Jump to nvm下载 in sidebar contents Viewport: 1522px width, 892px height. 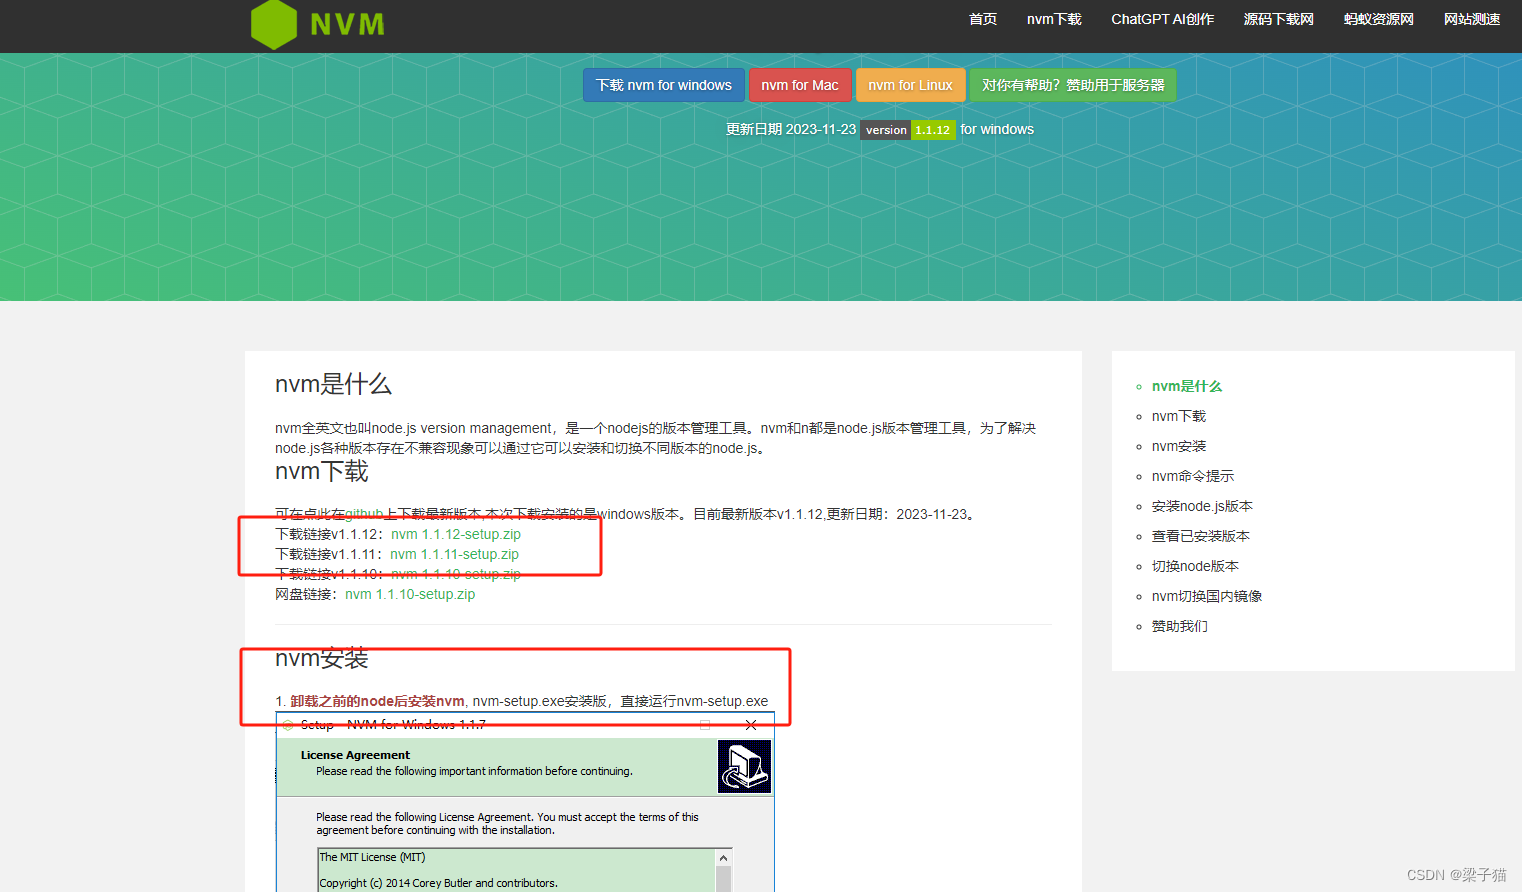[x=1179, y=416]
